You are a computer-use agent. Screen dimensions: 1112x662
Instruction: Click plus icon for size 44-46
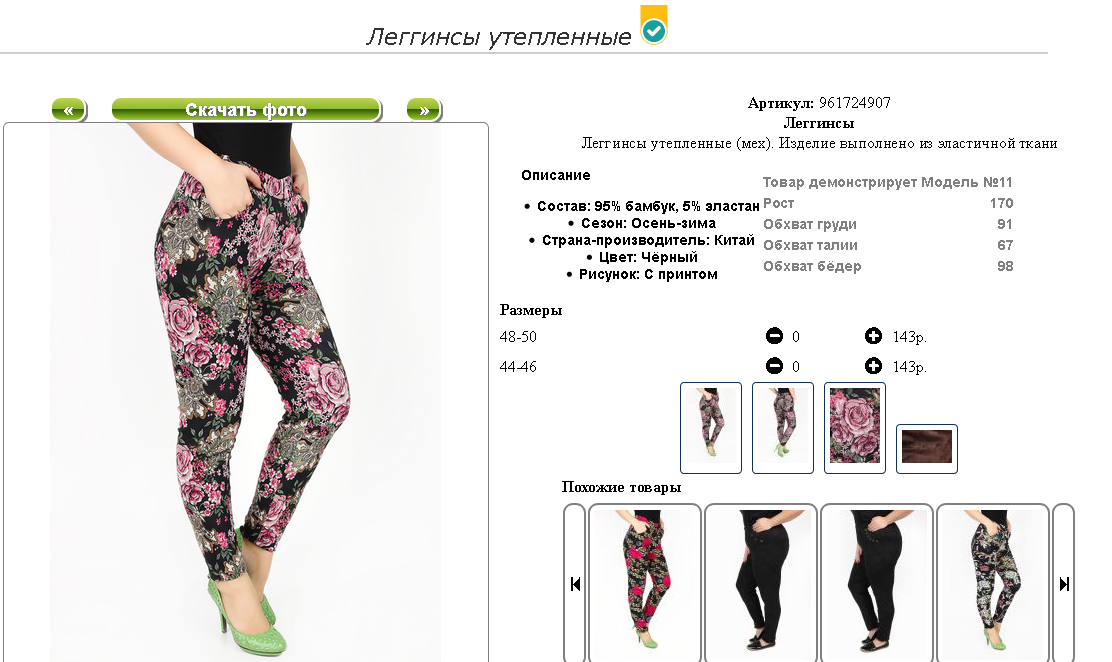tap(873, 365)
